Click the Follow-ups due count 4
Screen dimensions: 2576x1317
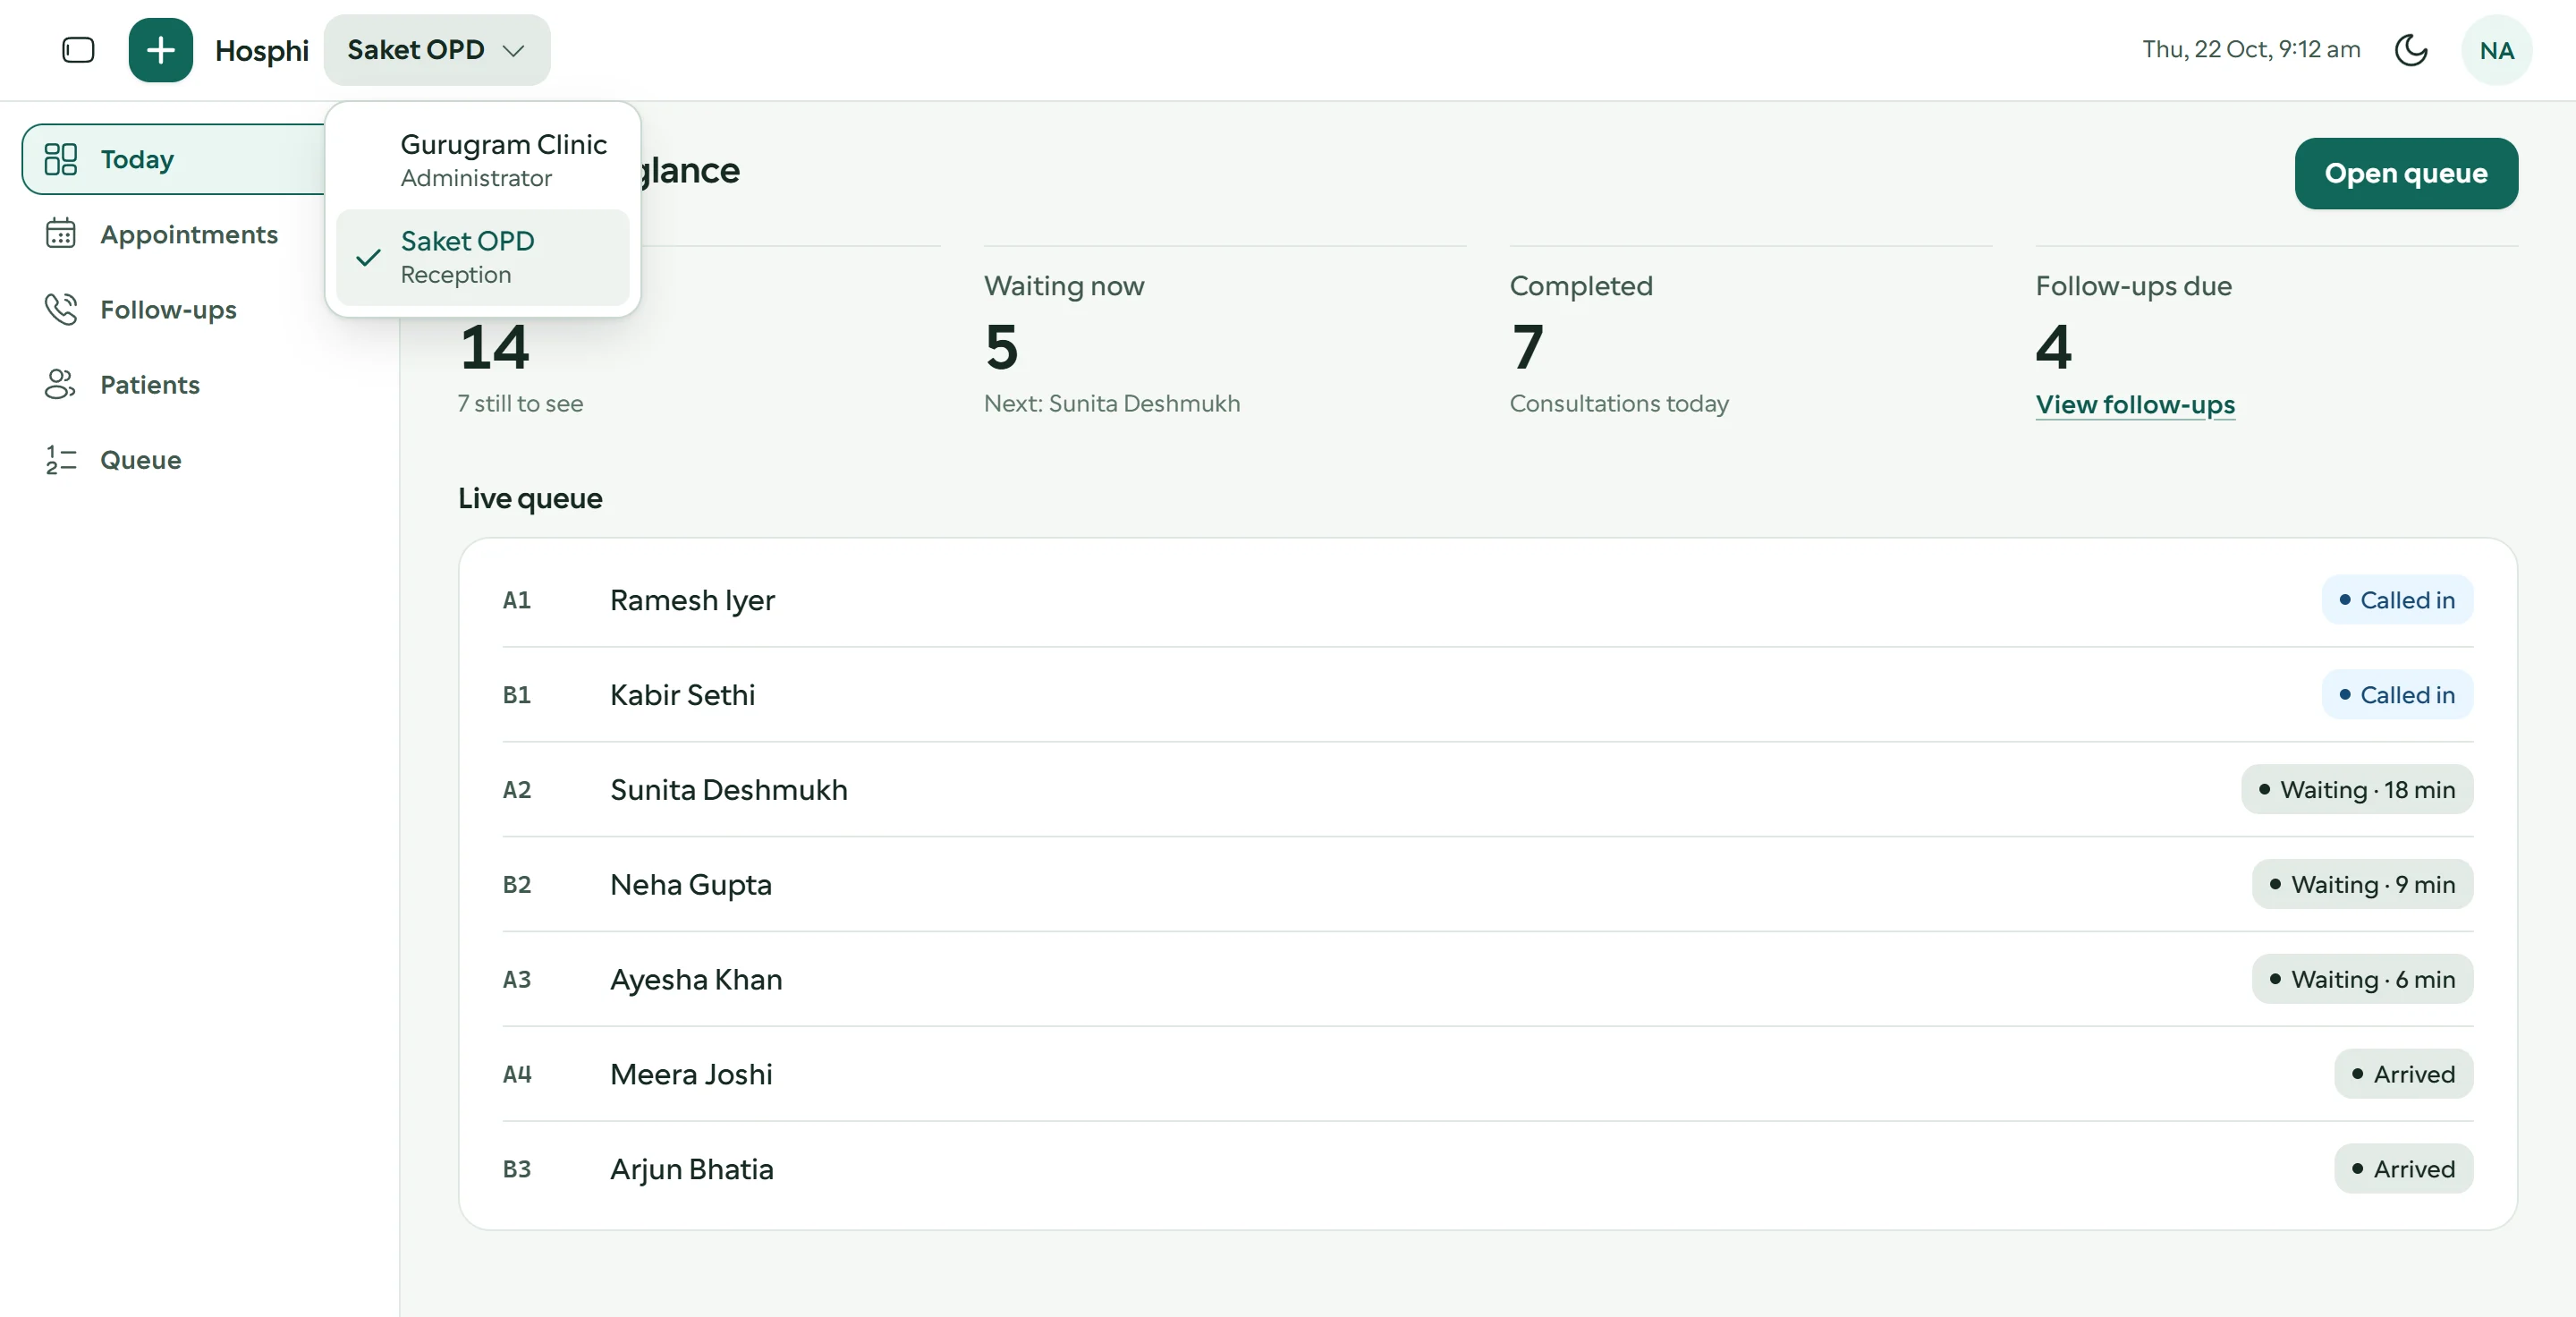point(2053,347)
